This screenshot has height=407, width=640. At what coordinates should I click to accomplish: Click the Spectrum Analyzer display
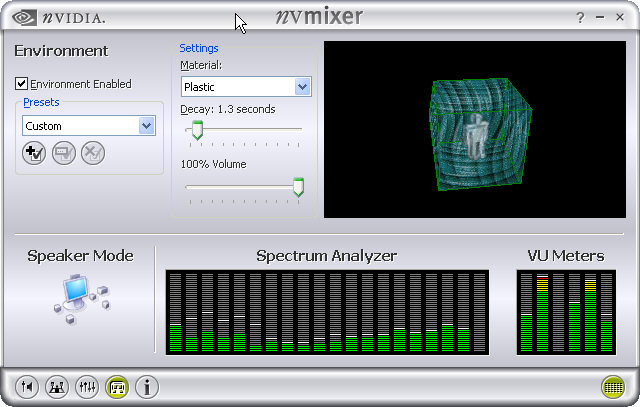(x=327, y=312)
